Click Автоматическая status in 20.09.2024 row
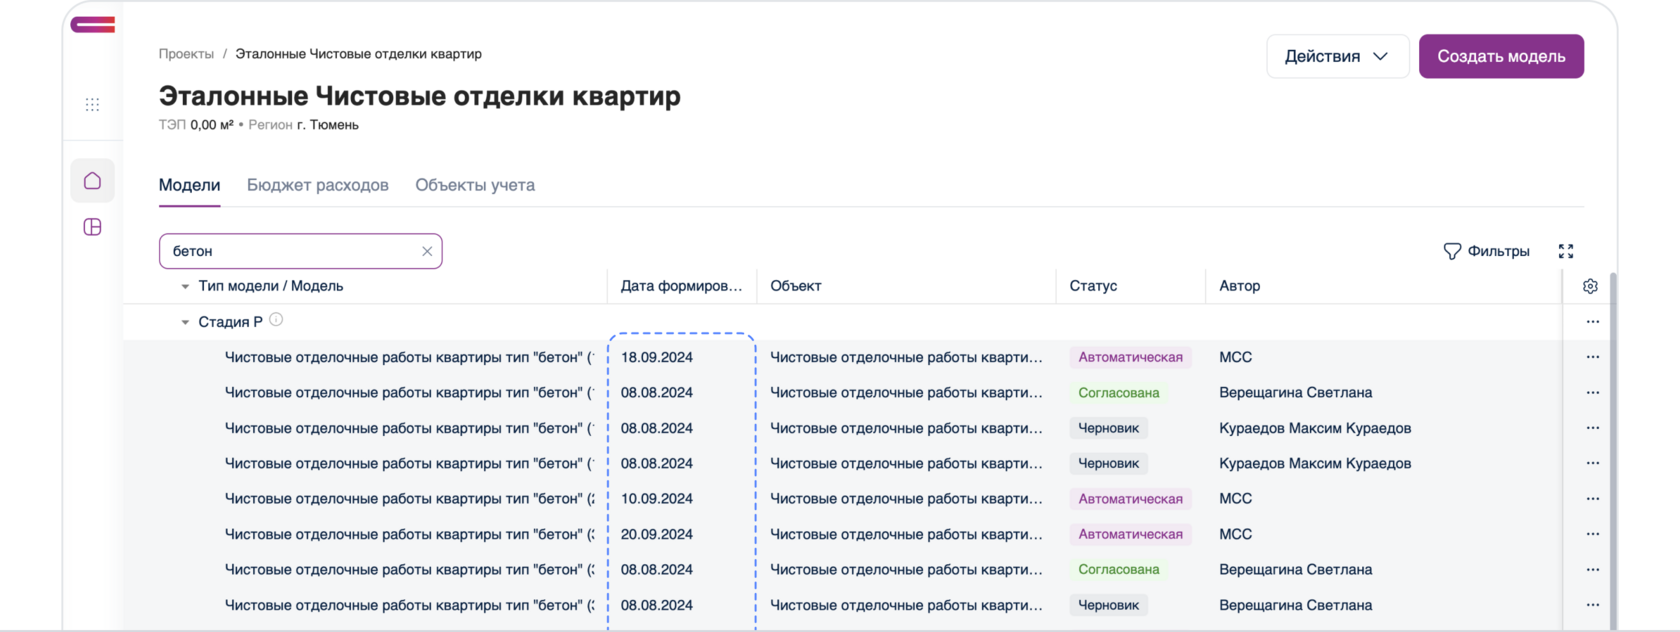 point(1130,534)
